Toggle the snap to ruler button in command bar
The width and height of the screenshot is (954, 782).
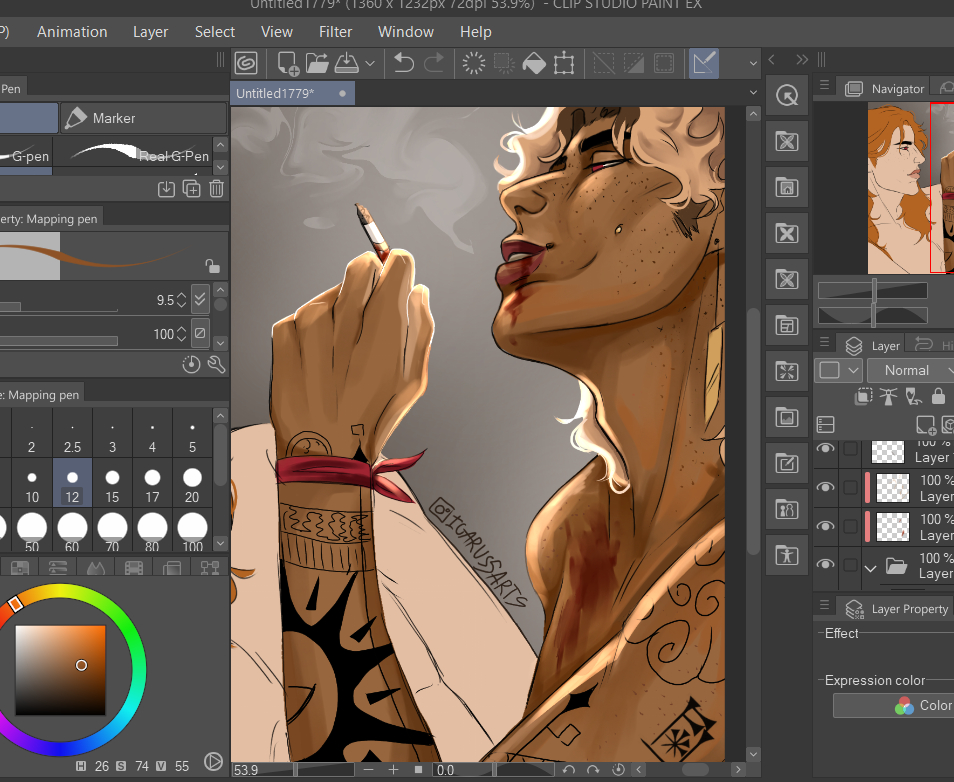click(704, 63)
